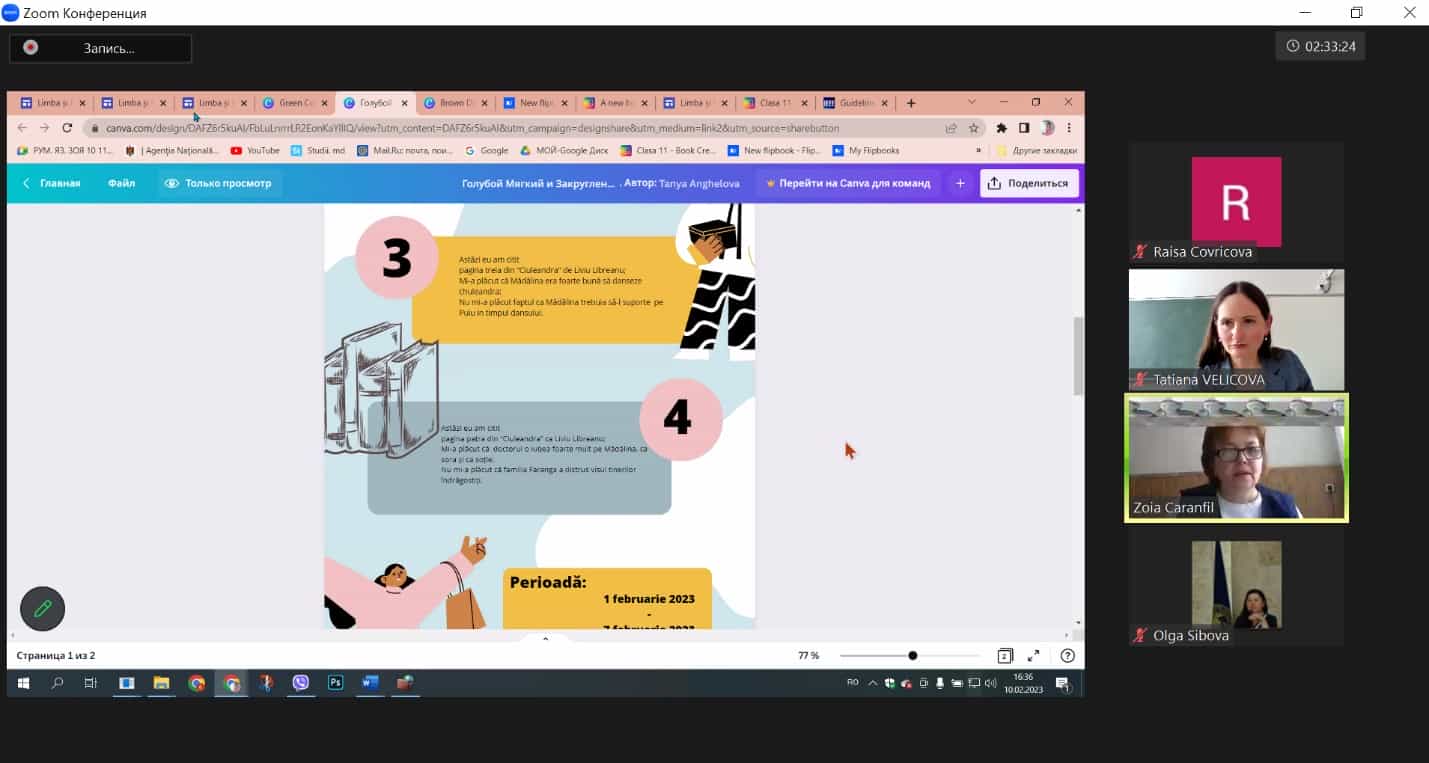Click the Viber icon in the taskbar
The height and width of the screenshot is (763, 1429).
(301, 683)
